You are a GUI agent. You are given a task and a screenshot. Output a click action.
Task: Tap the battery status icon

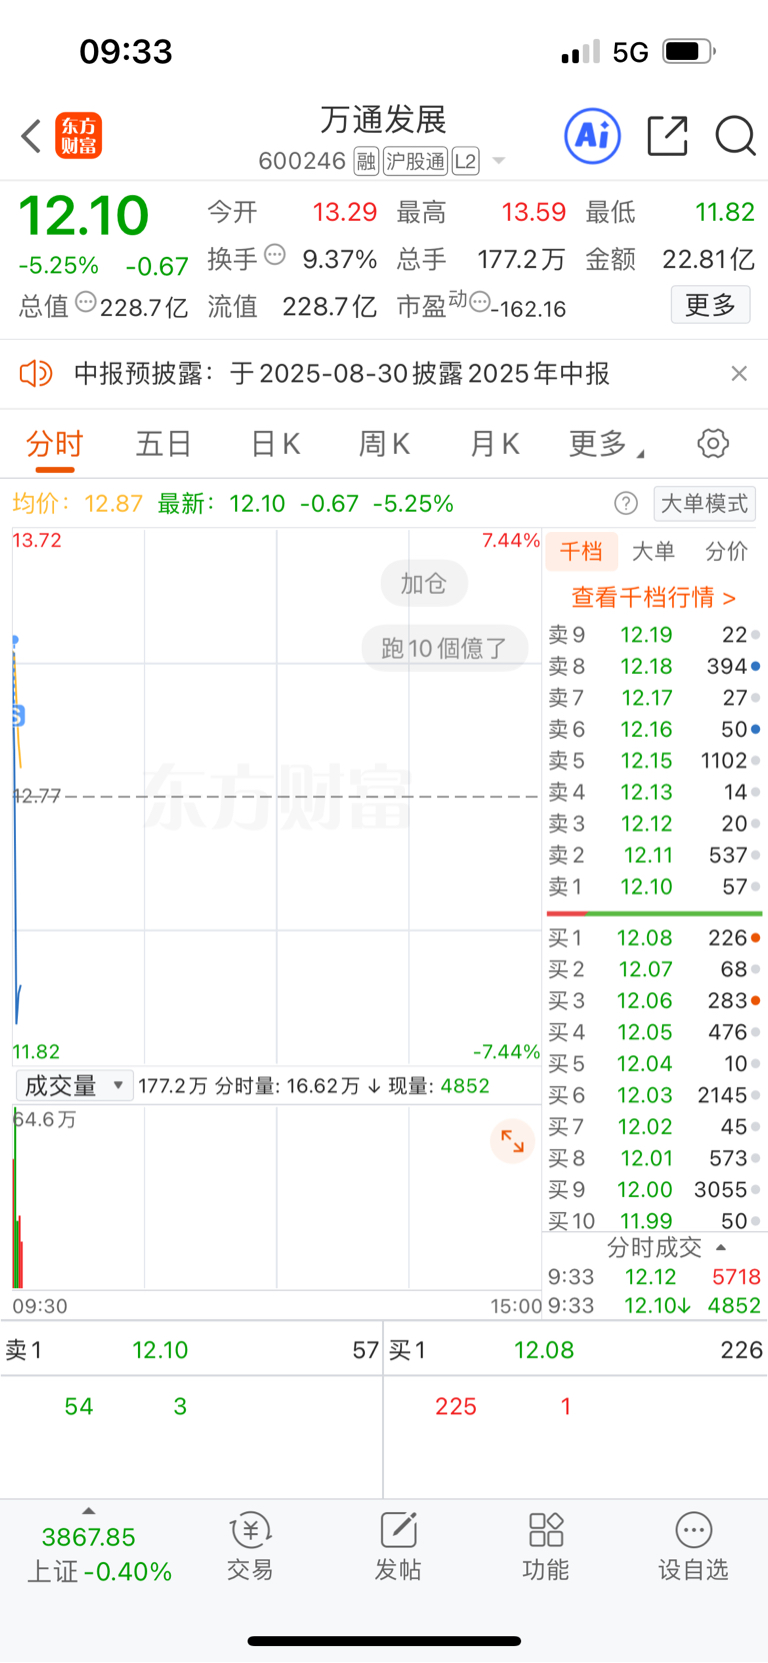pyautogui.click(x=689, y=51)
